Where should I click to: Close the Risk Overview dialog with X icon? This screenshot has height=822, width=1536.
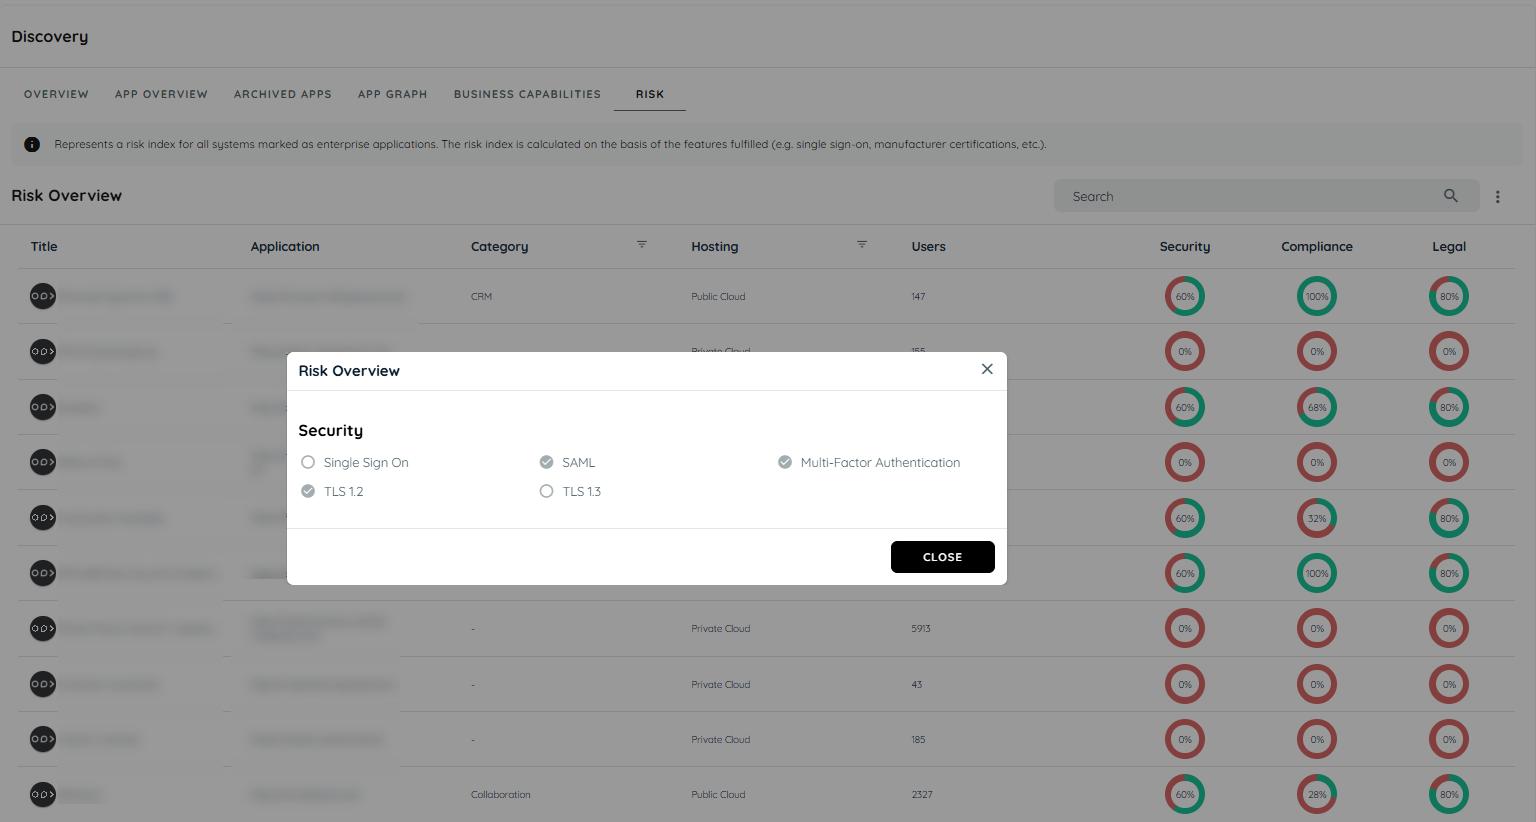(987, 369)
